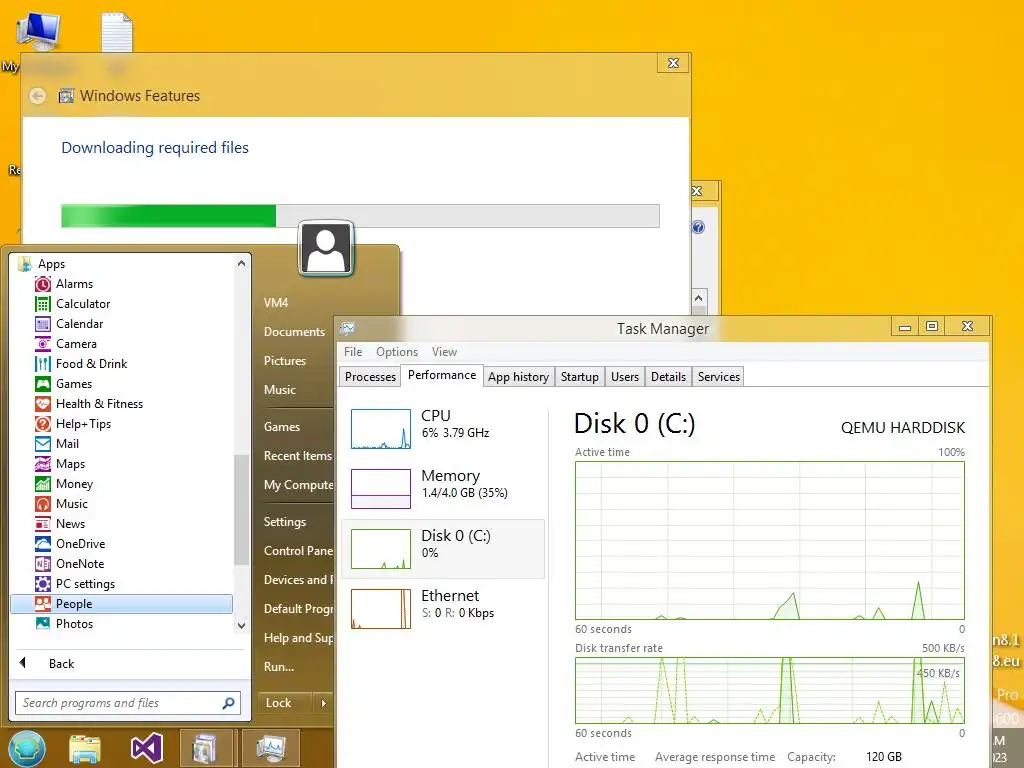Select the highlighted People app
The width and height of the screenshot is (1024, 768).
(x=121, y=604)
